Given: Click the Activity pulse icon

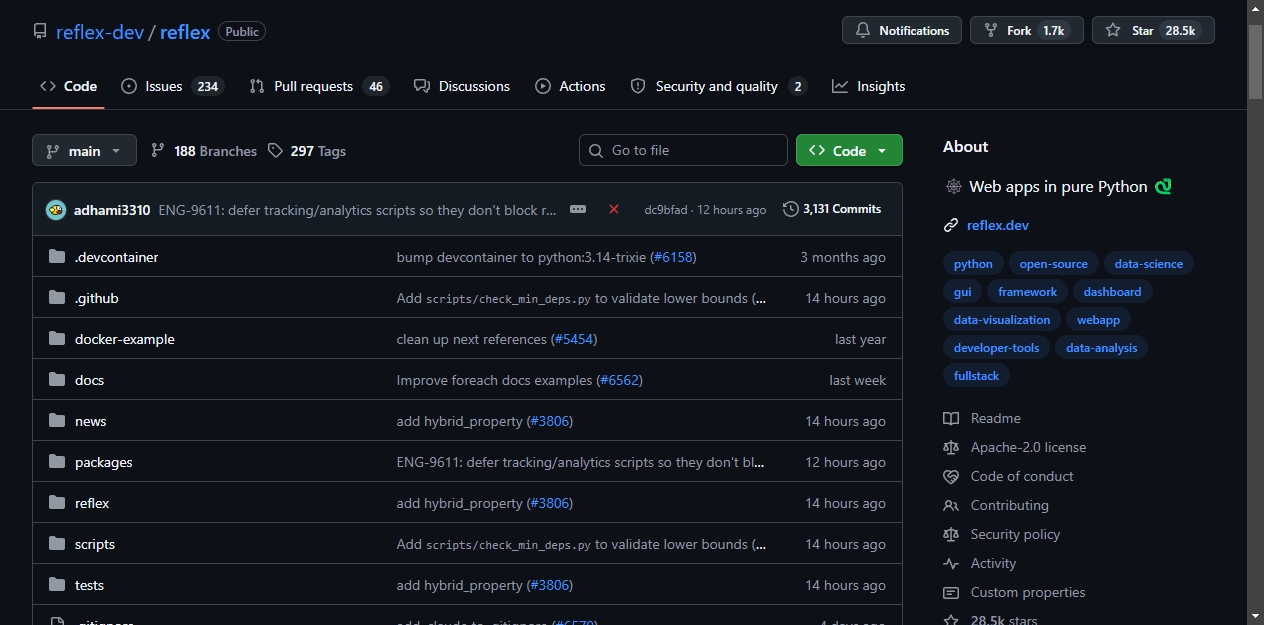Looking at the screenshot, I should click(951, 563).
